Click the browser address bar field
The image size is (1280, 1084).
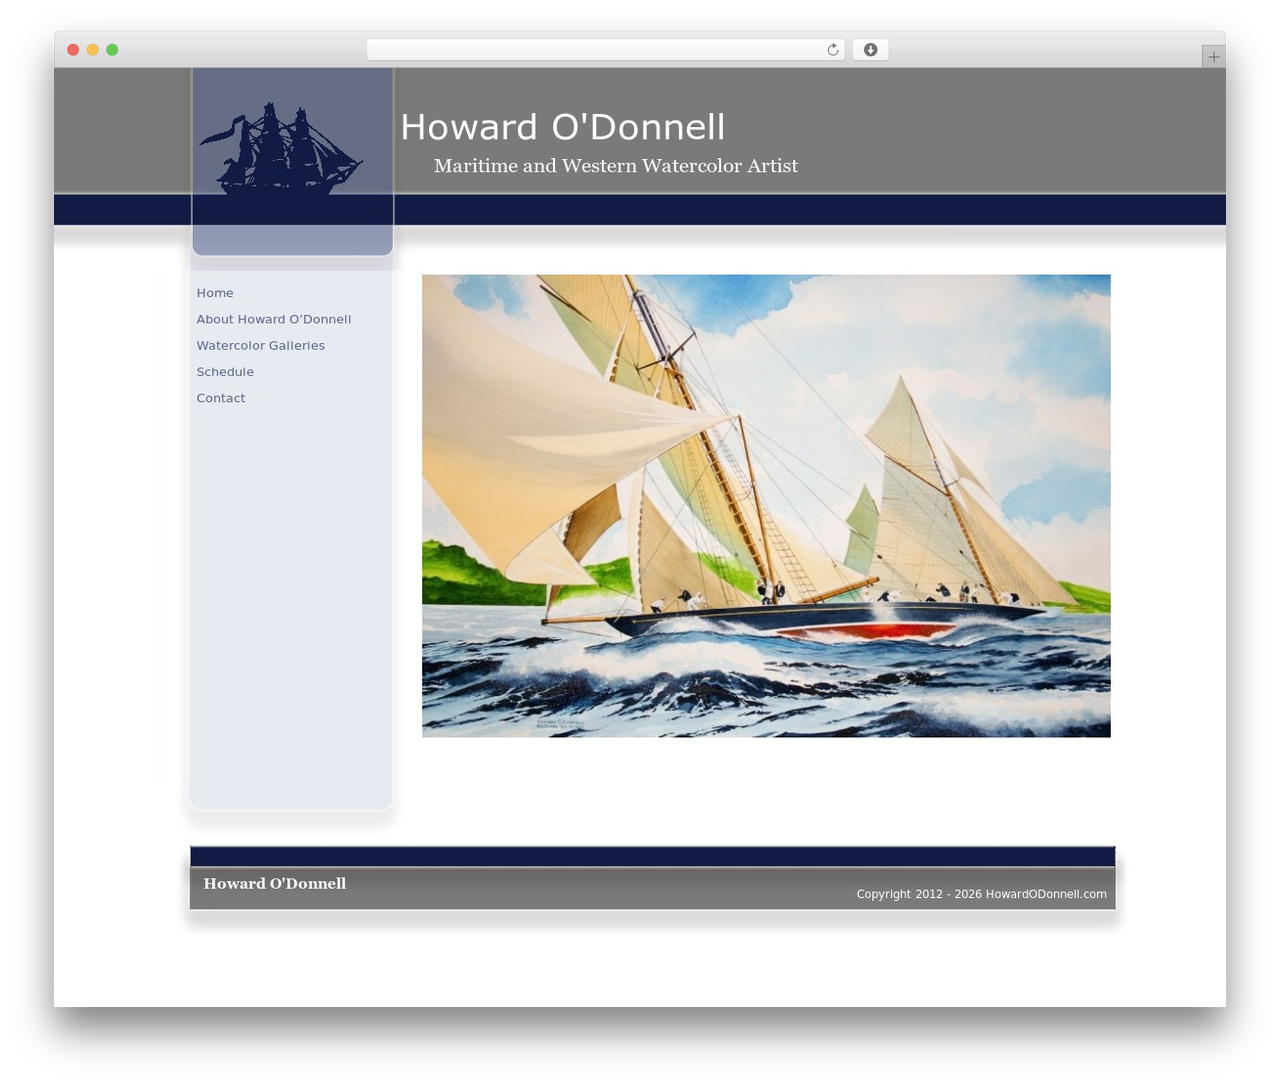tap(606, 50)
